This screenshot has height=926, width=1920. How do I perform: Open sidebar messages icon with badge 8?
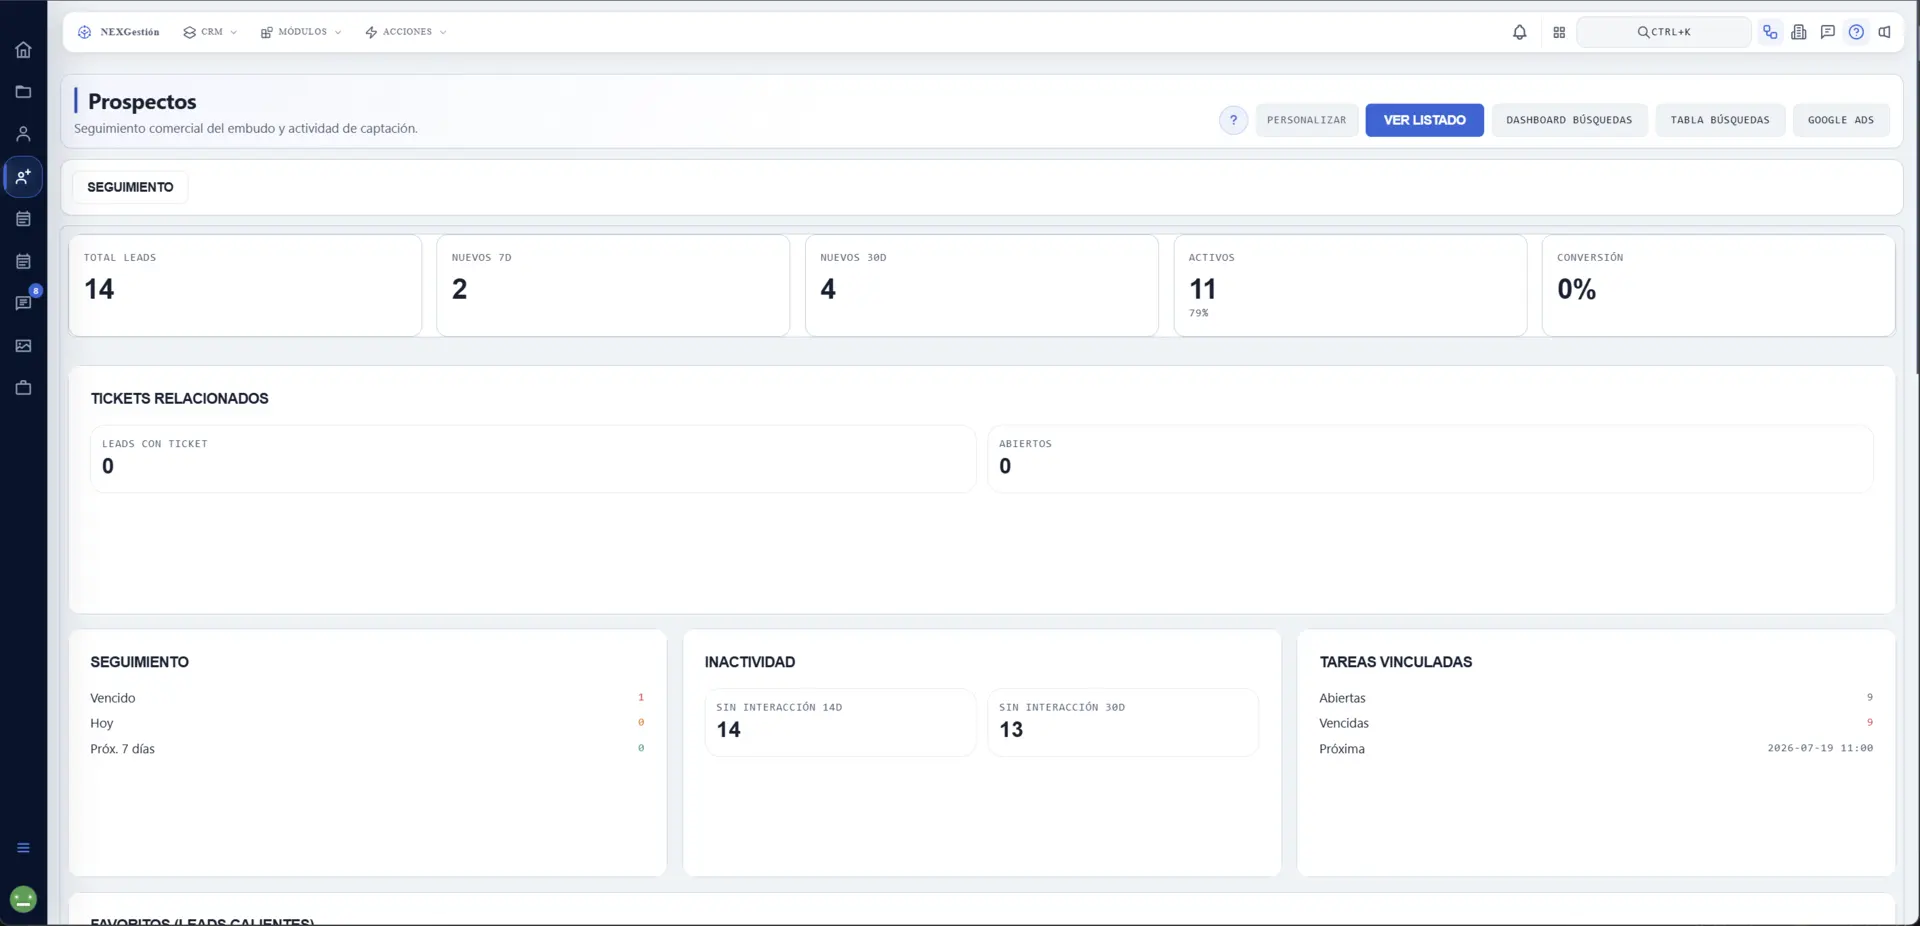[23, 303]
